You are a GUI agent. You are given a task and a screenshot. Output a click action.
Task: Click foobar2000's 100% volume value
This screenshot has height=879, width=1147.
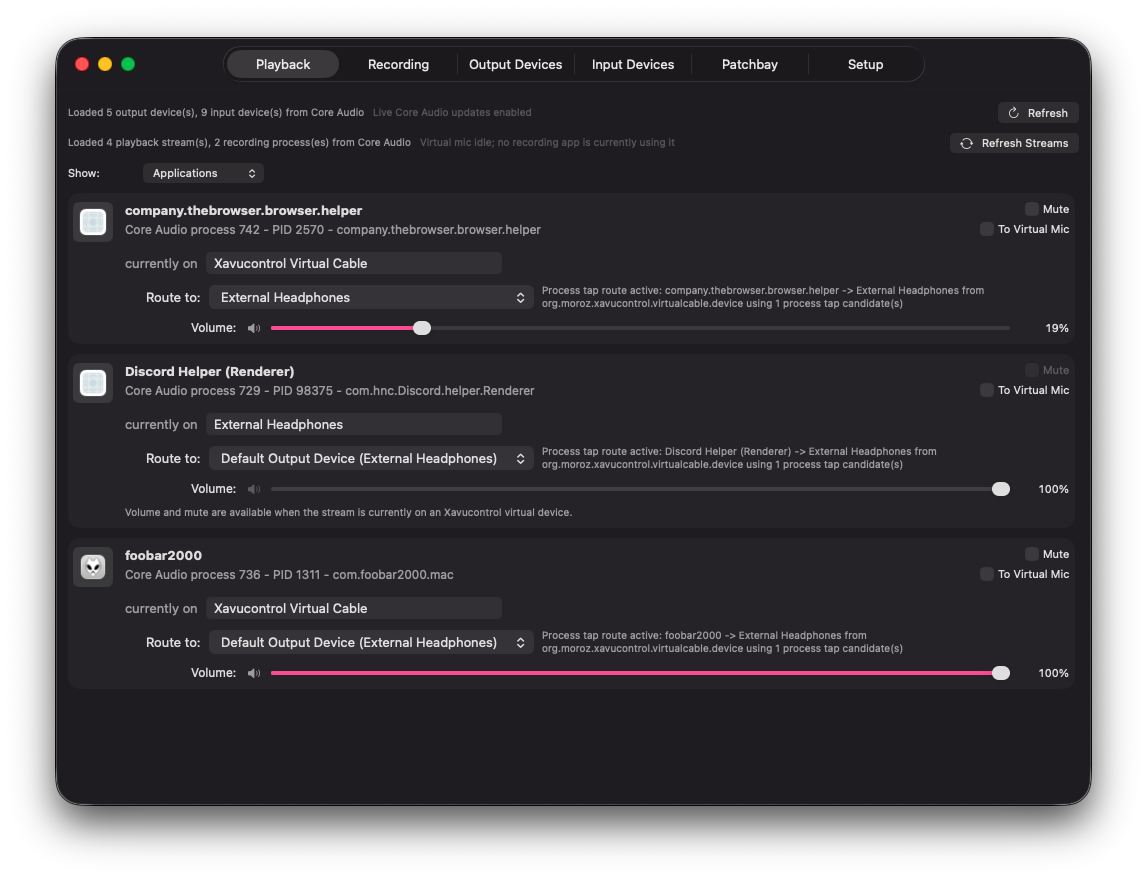1053,674
